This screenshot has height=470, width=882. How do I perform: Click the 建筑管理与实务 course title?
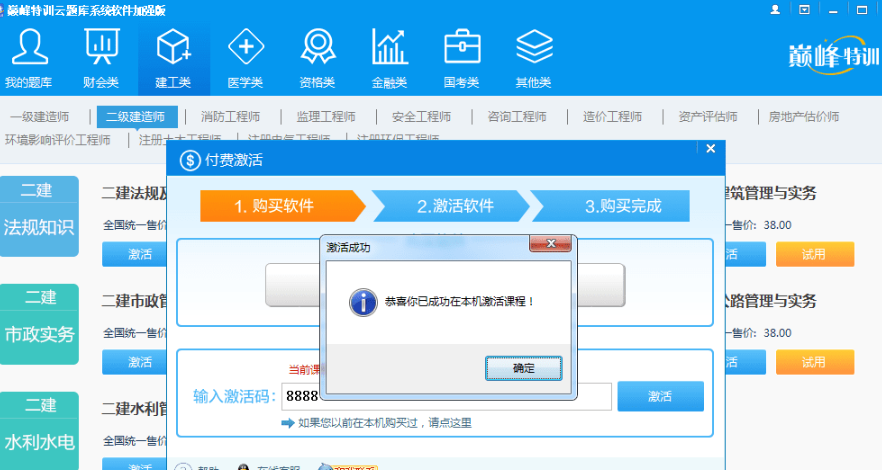[x=771, y=193]
